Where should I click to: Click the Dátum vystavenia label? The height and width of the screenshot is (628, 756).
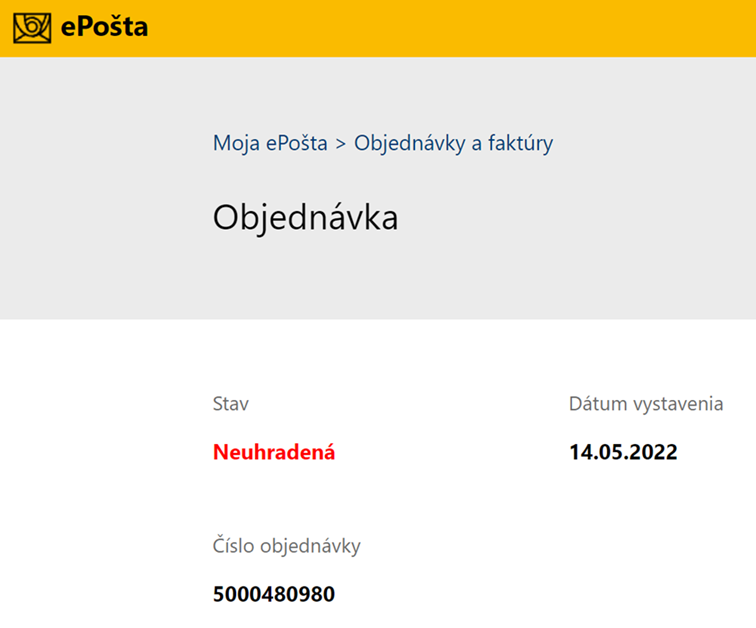click(x=646, y=404)
